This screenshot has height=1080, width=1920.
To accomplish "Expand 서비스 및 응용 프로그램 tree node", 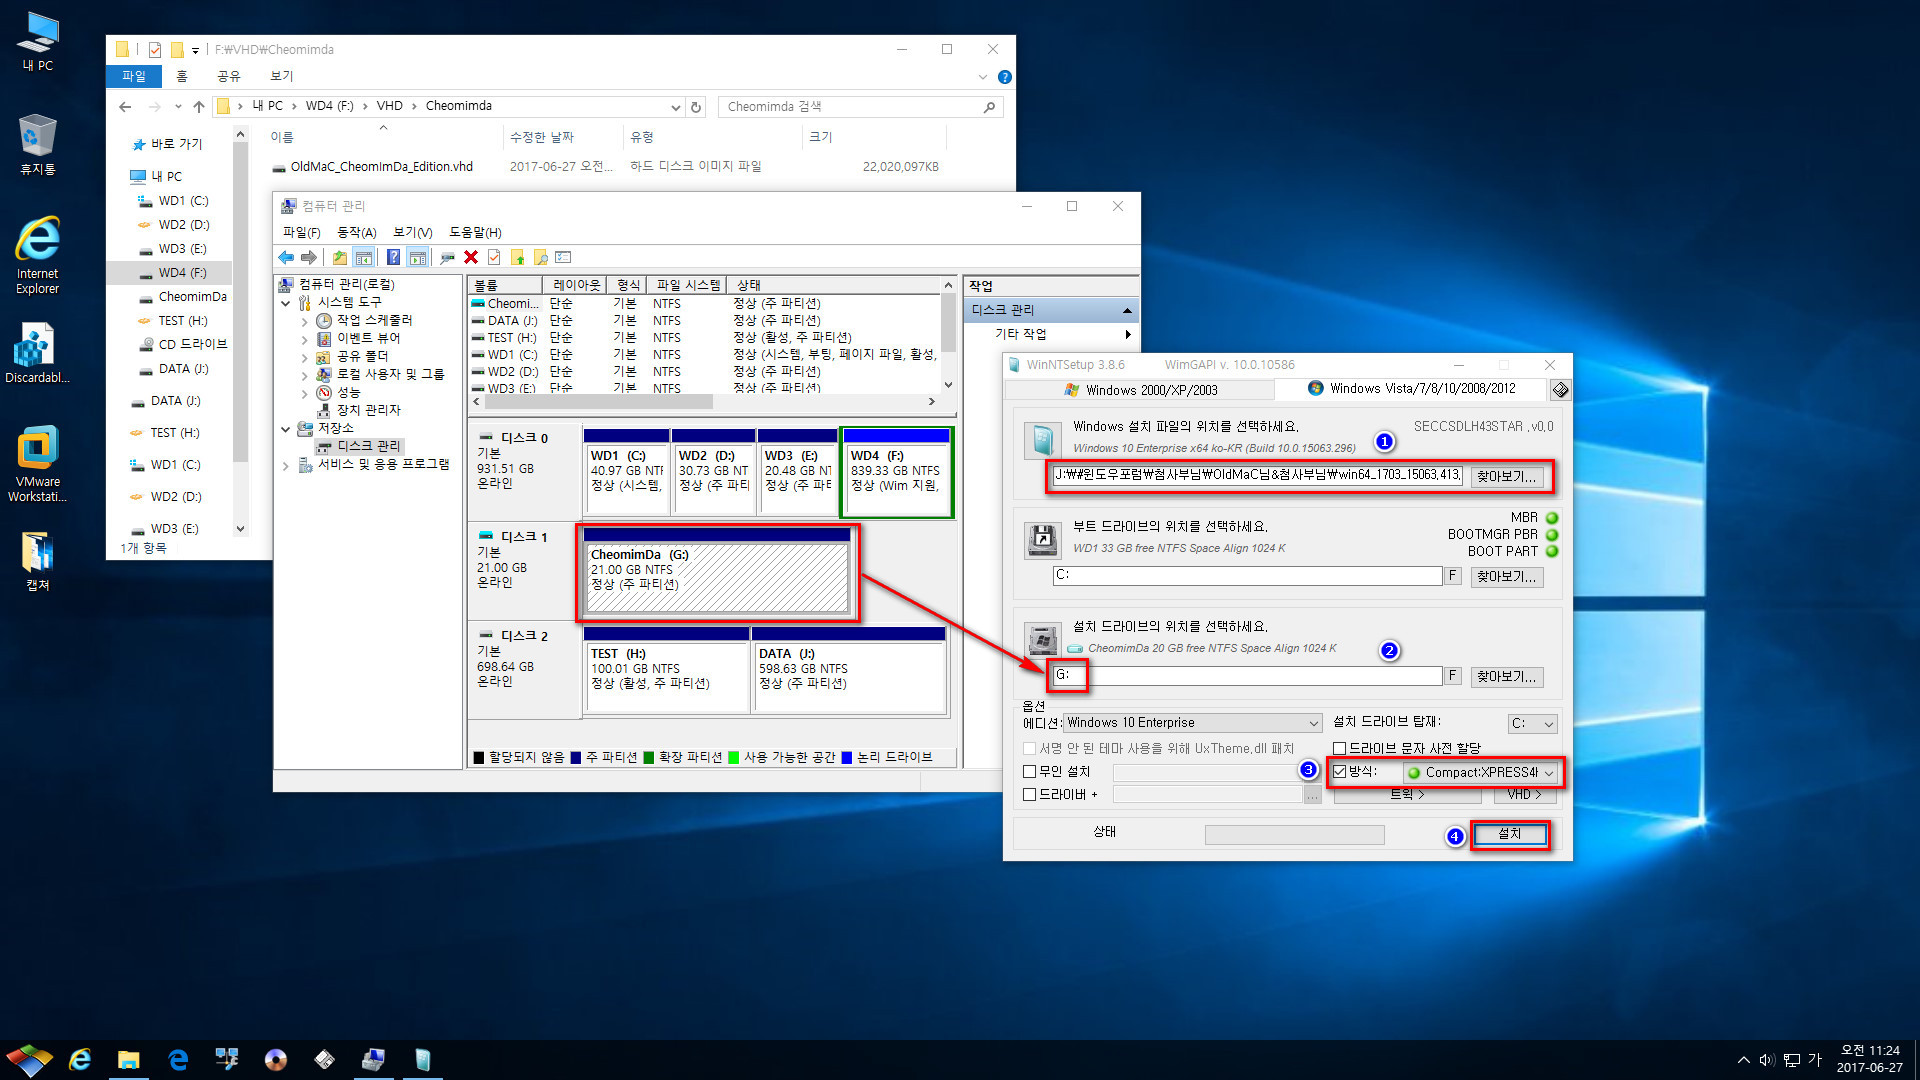I will pyautogui.click(x=286, y=465).
